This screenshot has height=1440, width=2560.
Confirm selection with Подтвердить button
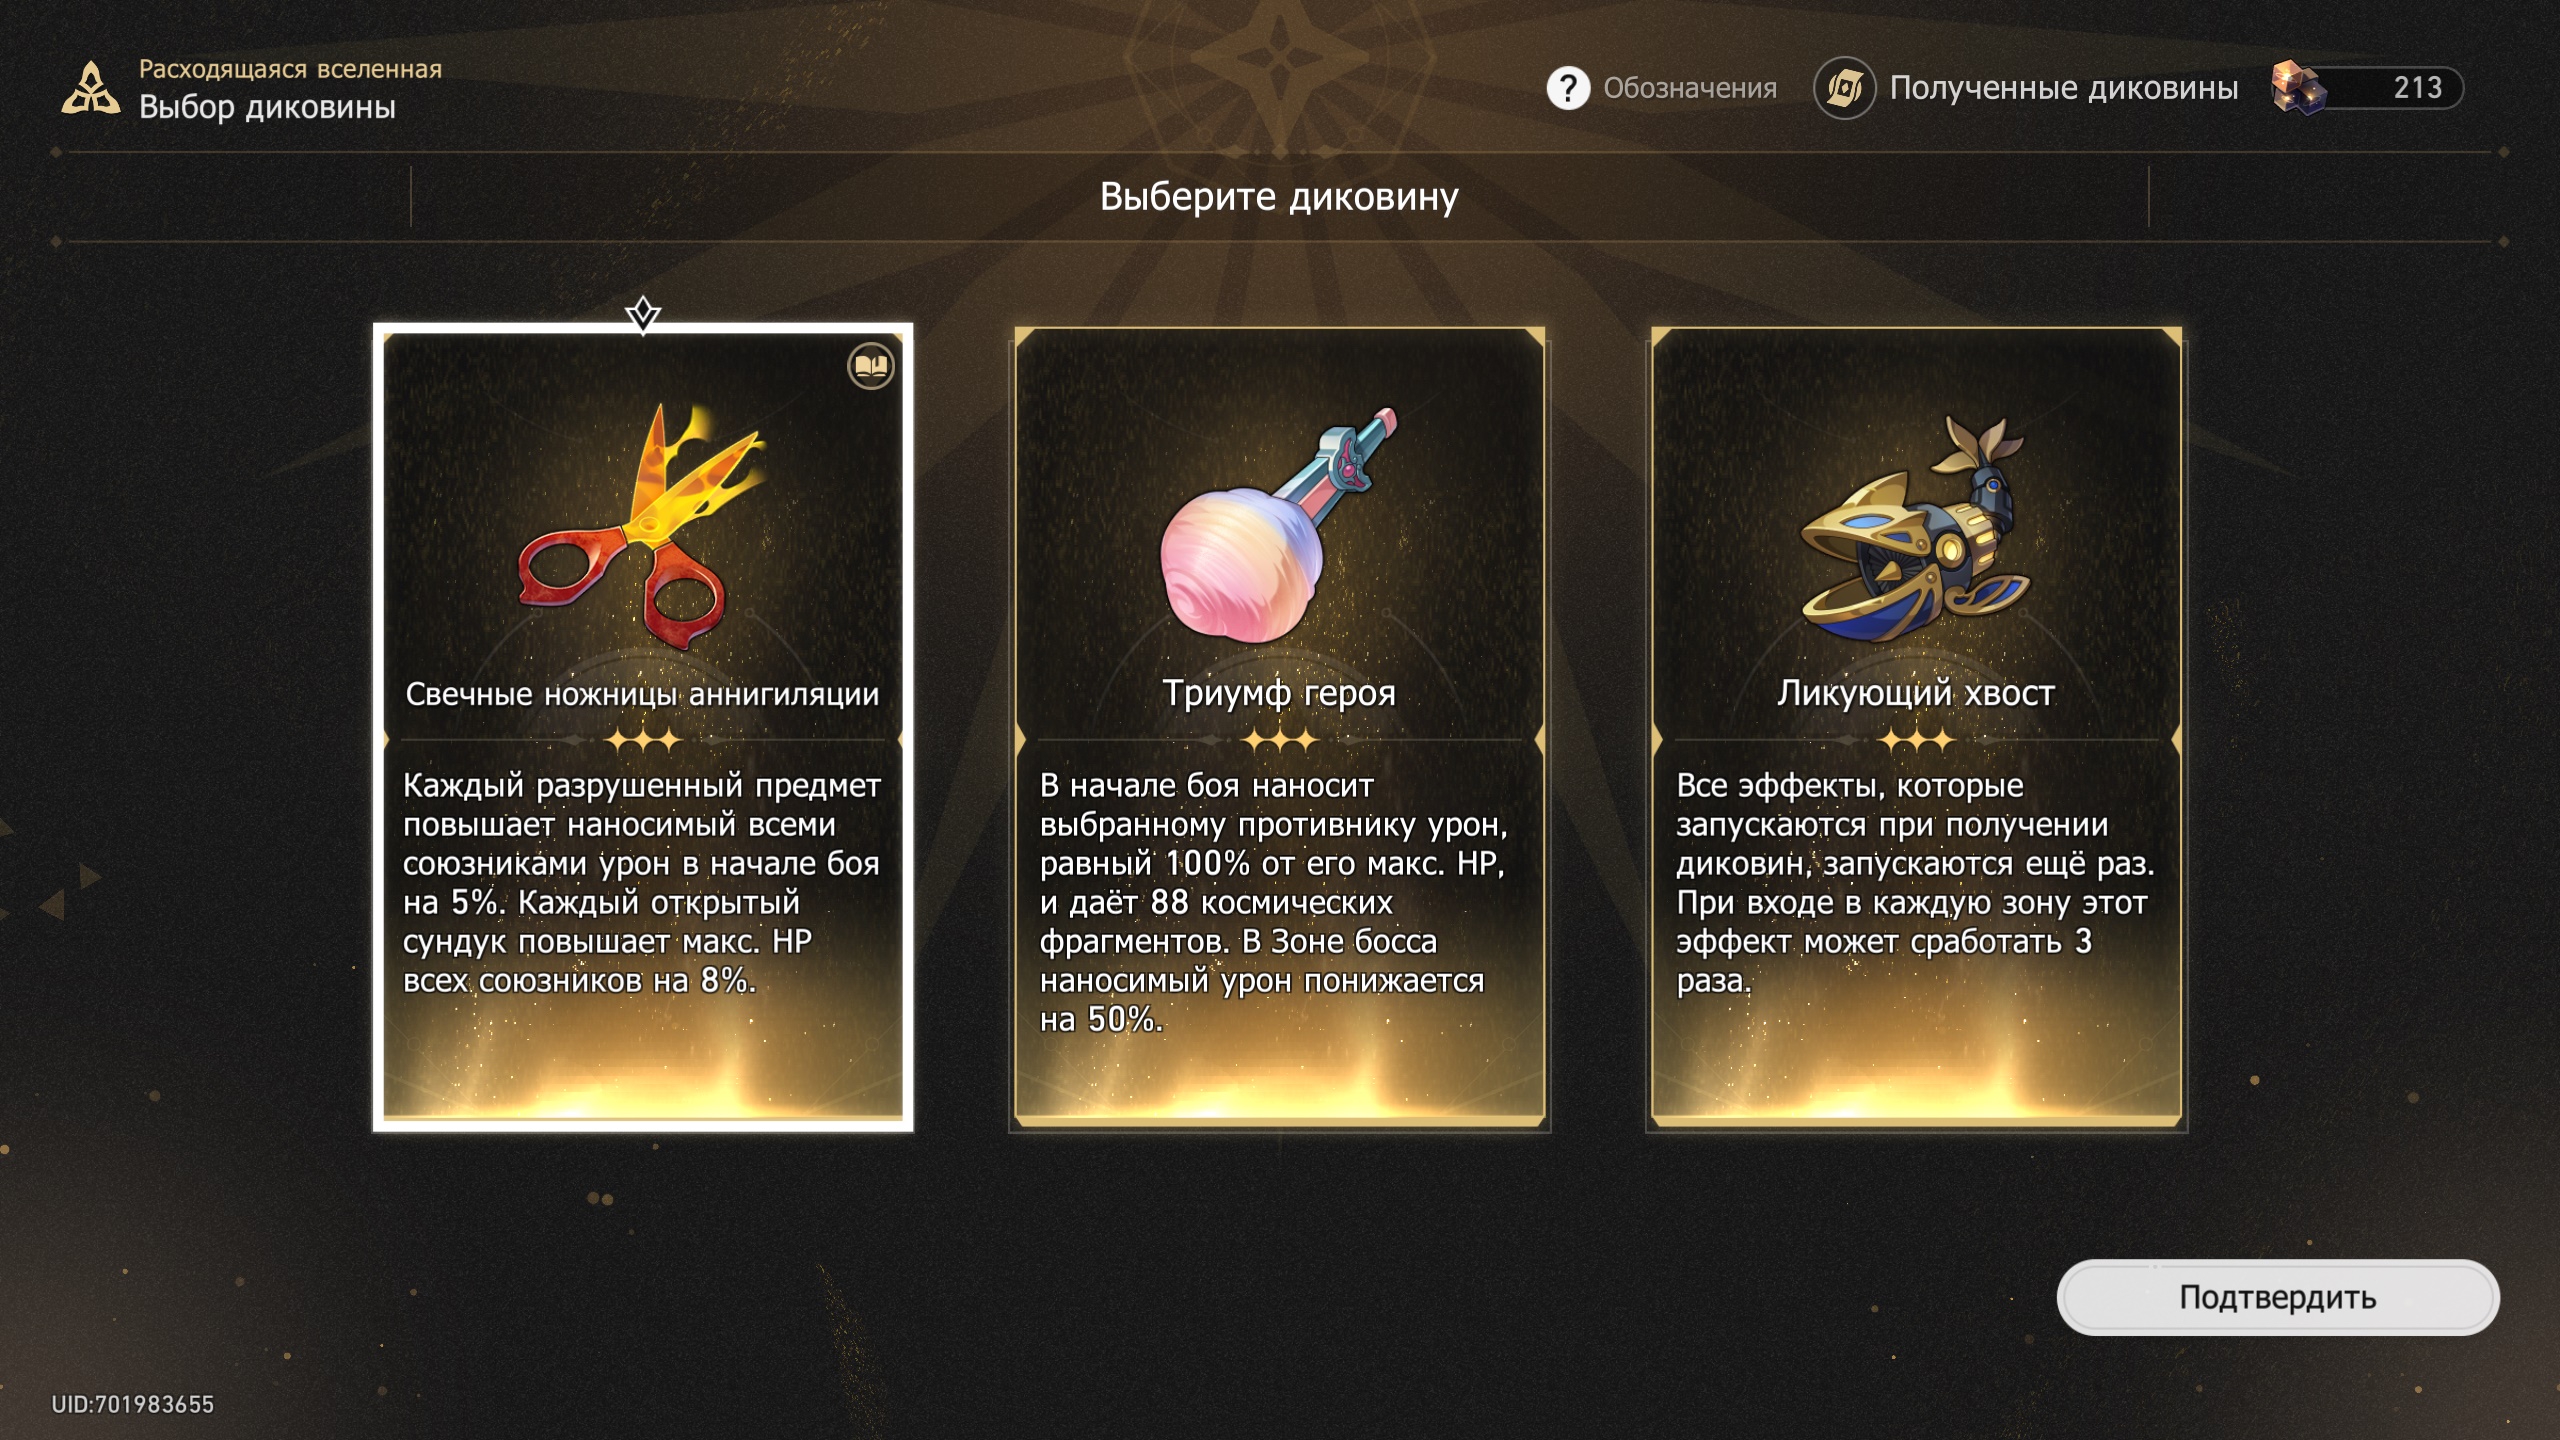point(2277,1297)
